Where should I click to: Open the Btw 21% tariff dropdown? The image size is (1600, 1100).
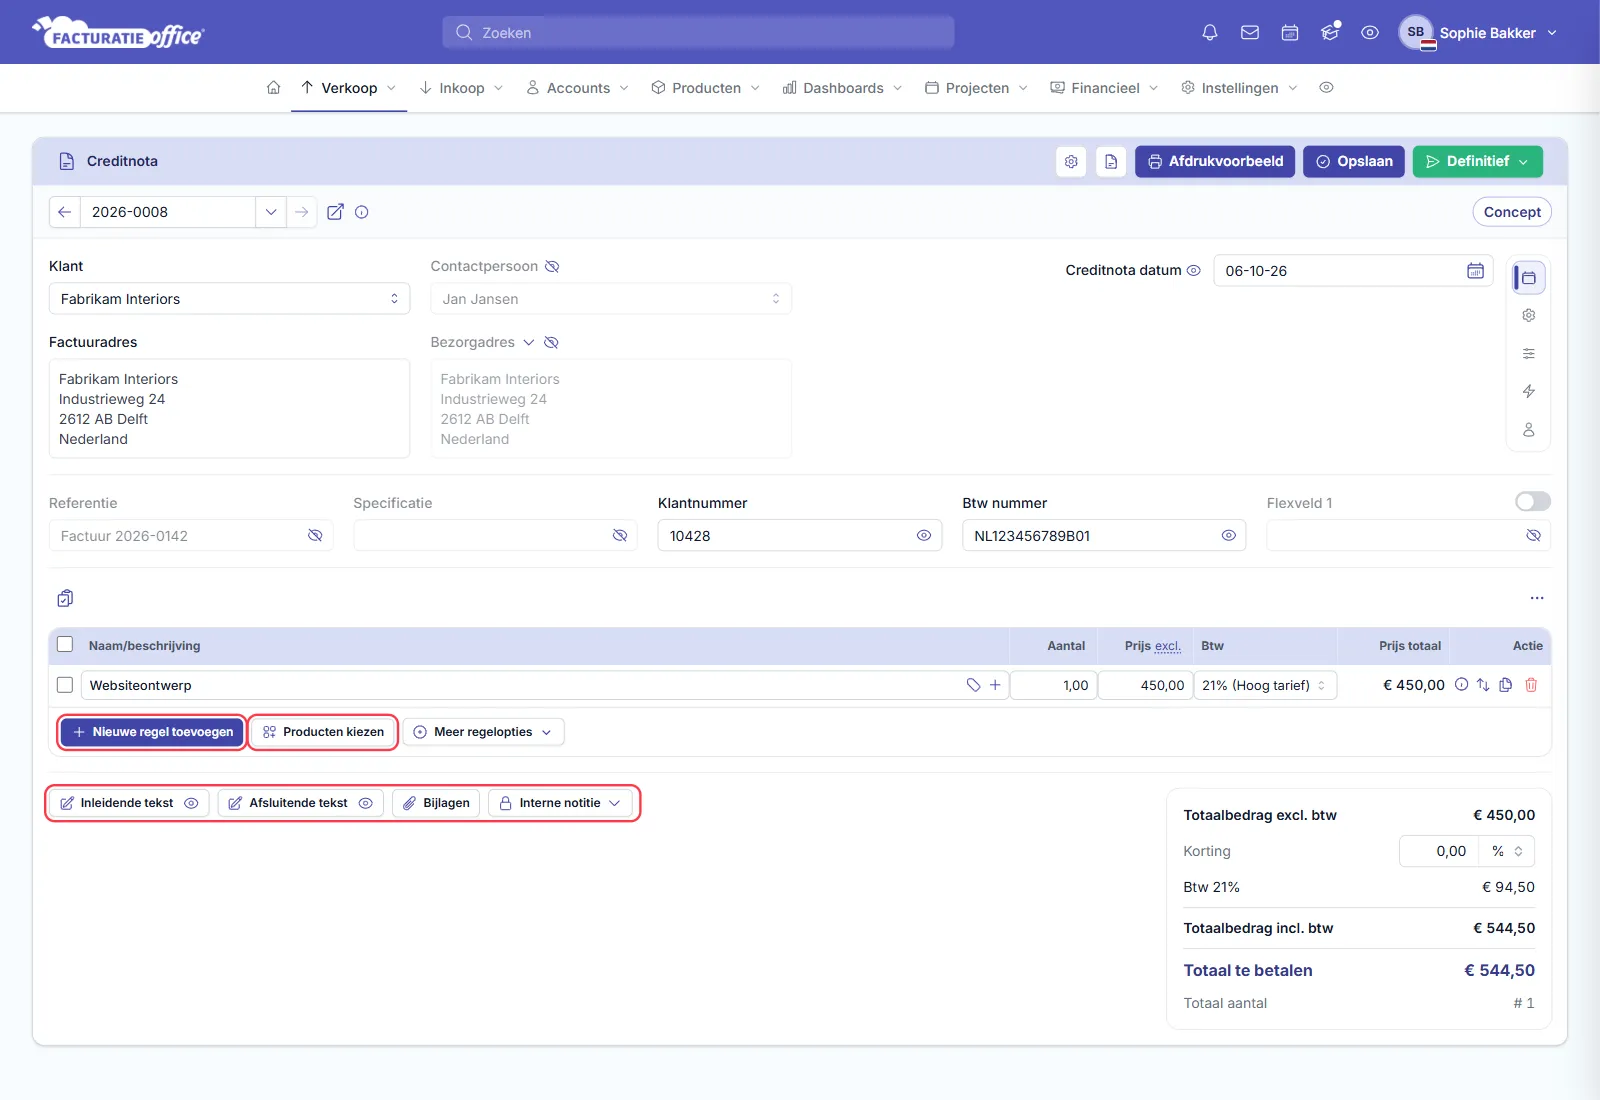pyautogui.click(x=1265, y=685)
